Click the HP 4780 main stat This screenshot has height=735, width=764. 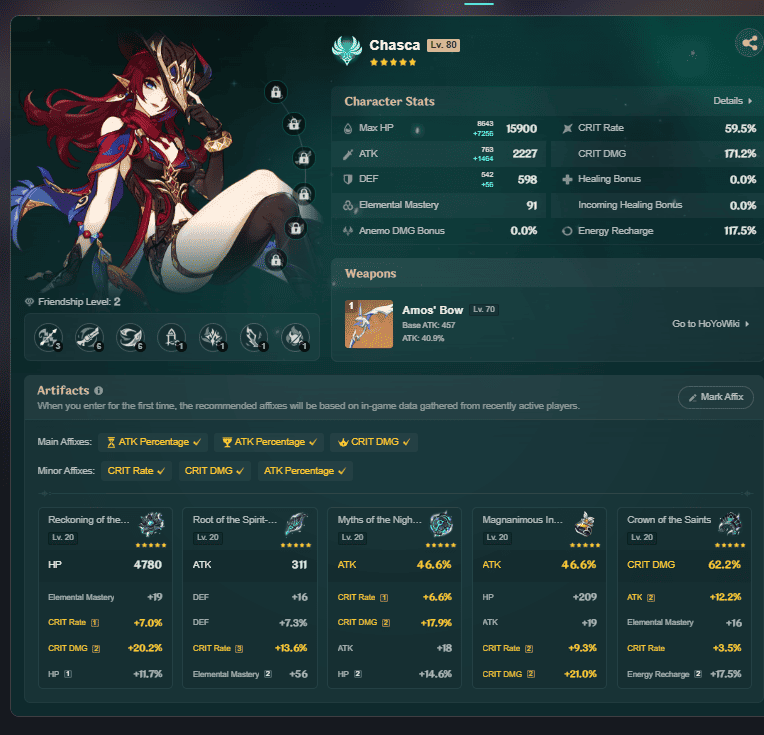pos(105,565)
